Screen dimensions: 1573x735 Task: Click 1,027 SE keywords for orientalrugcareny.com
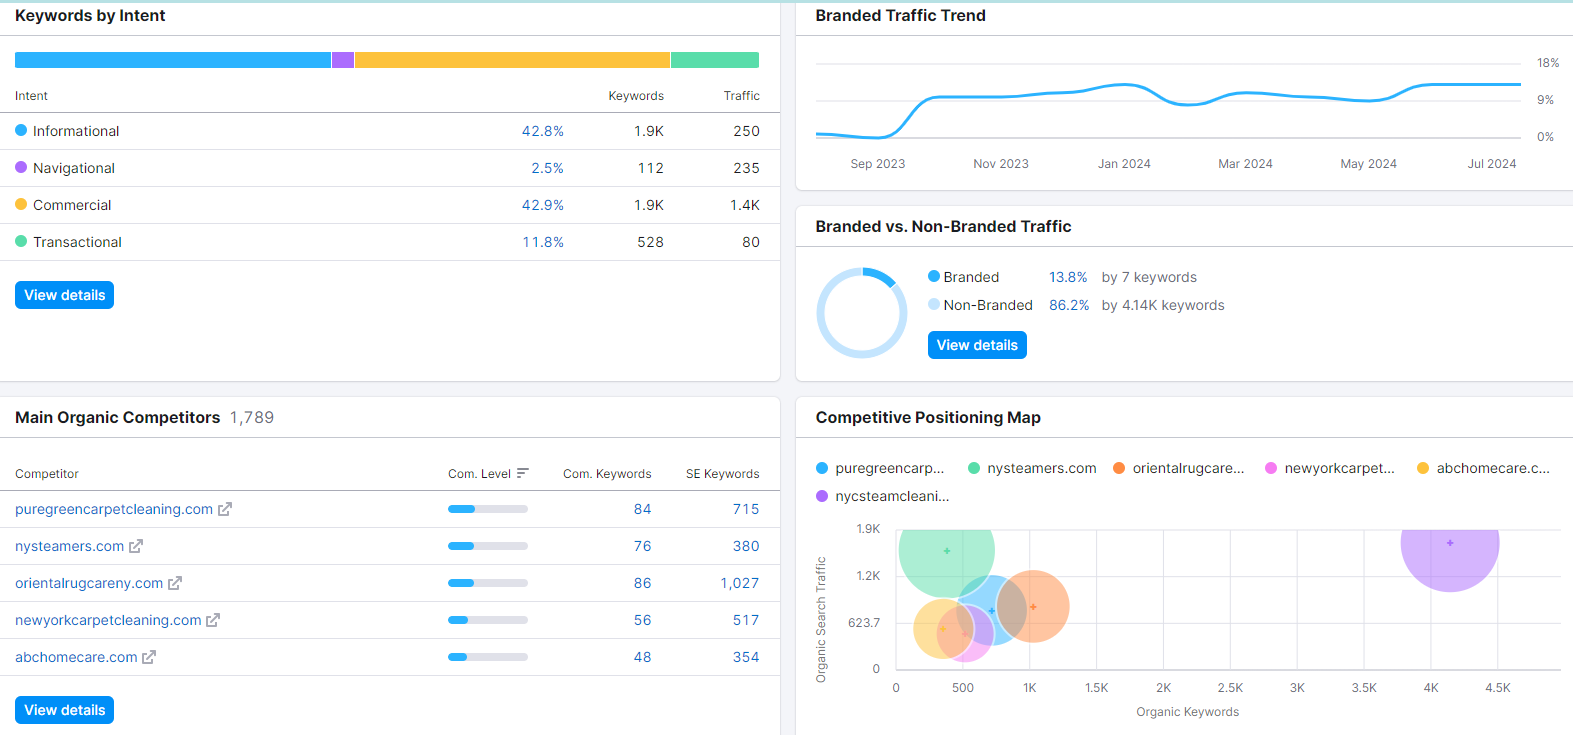tap(740, 583)
